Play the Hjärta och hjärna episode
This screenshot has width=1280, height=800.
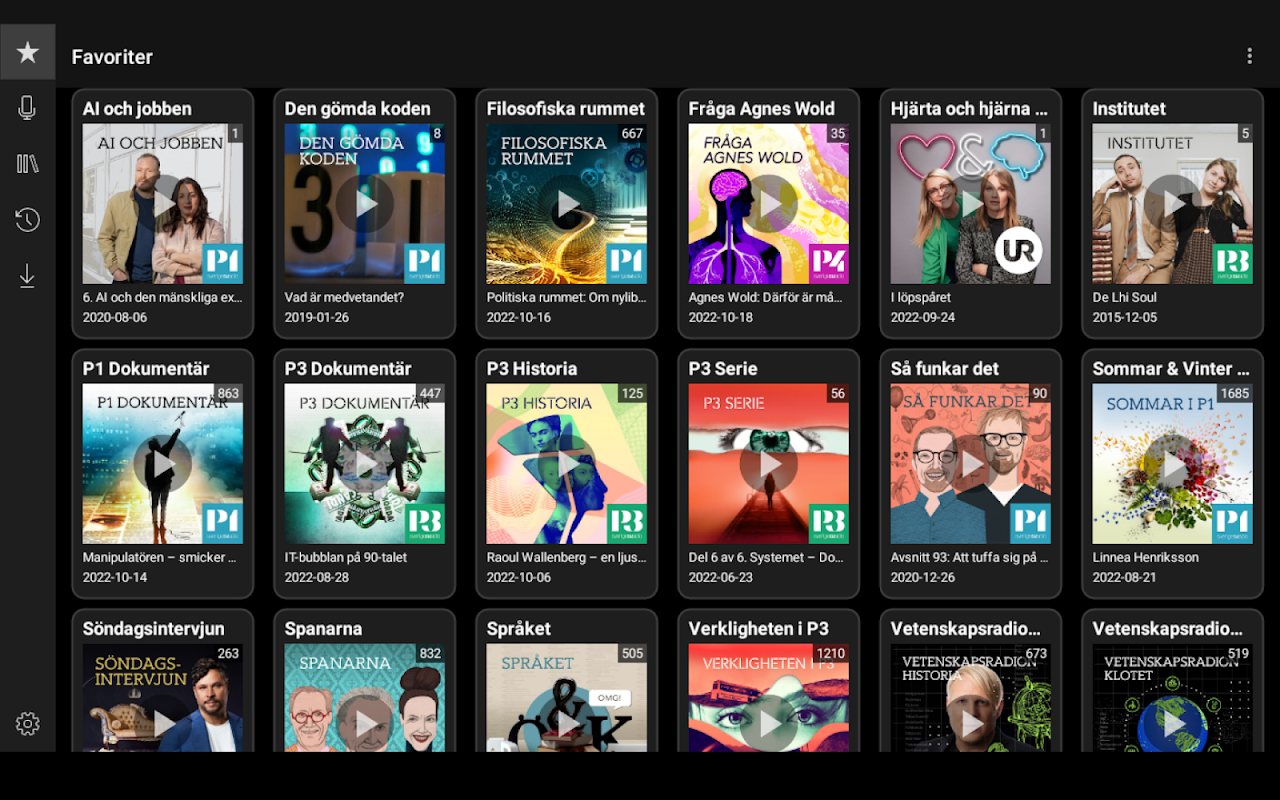[x=971, y=204]
